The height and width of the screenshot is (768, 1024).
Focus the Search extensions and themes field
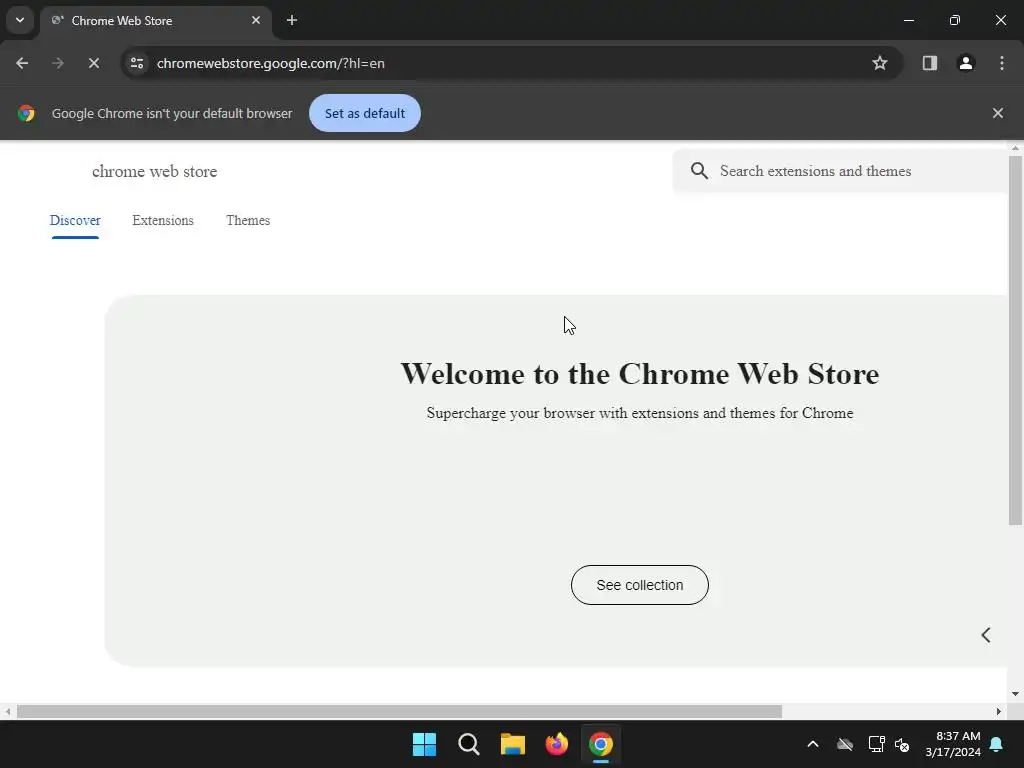pyautogui.click(x=840, y=171)
